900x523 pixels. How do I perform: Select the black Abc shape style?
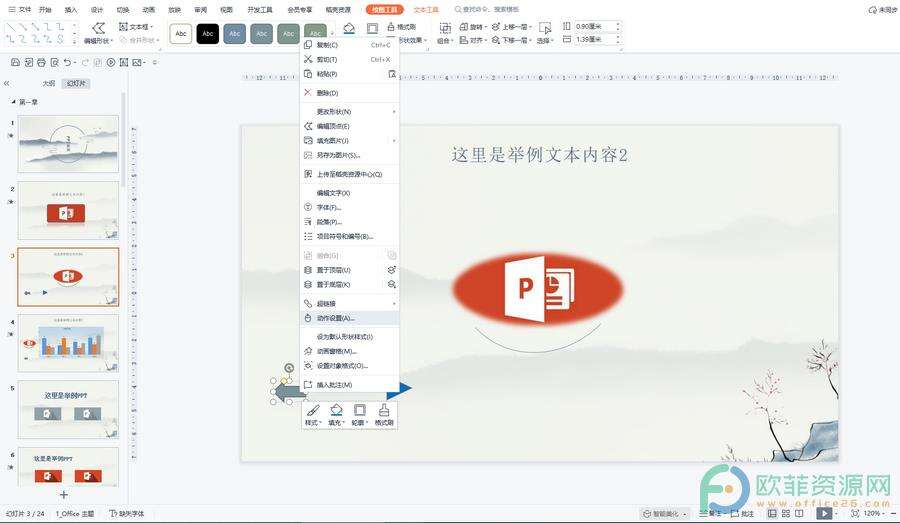pos(208,34)
